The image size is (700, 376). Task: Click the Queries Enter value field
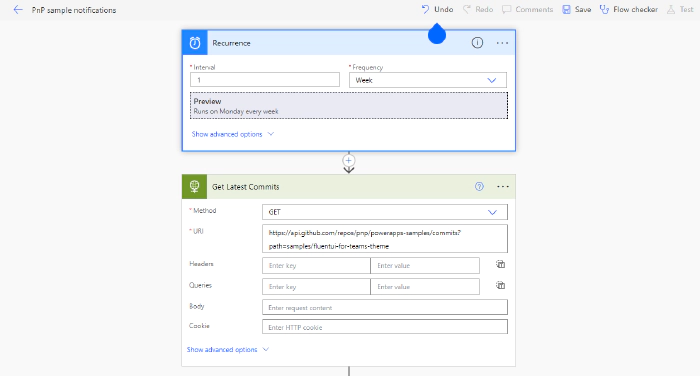coord(425,287)
